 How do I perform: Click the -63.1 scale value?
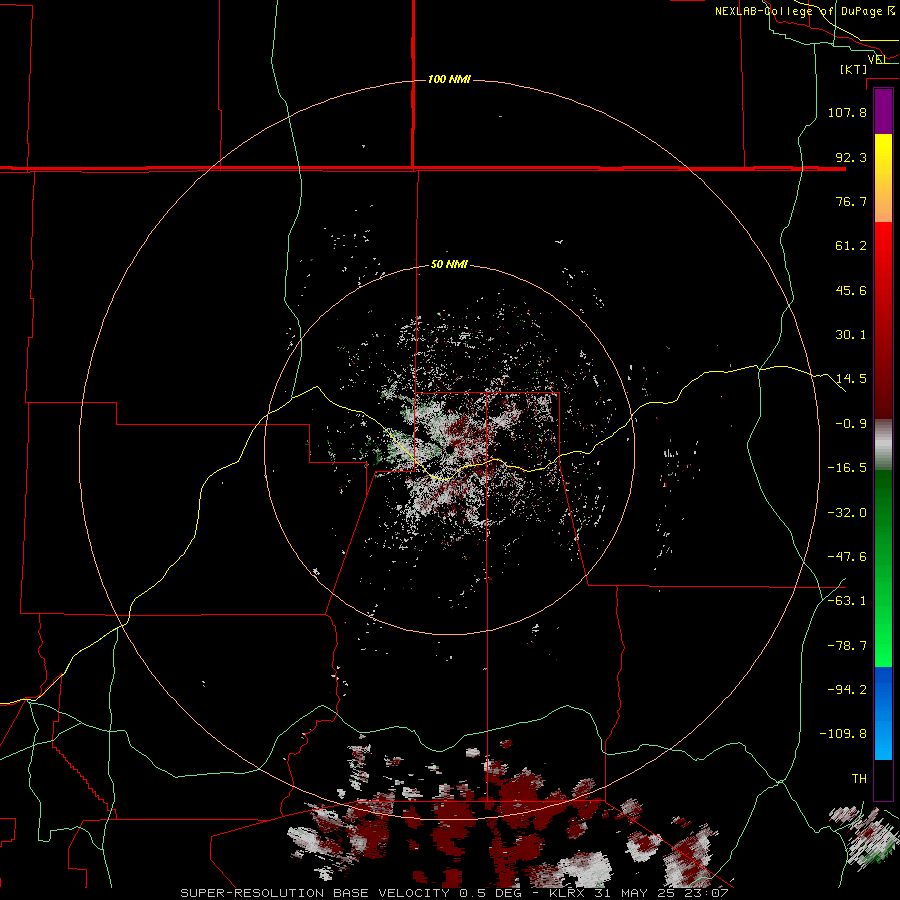847,601
